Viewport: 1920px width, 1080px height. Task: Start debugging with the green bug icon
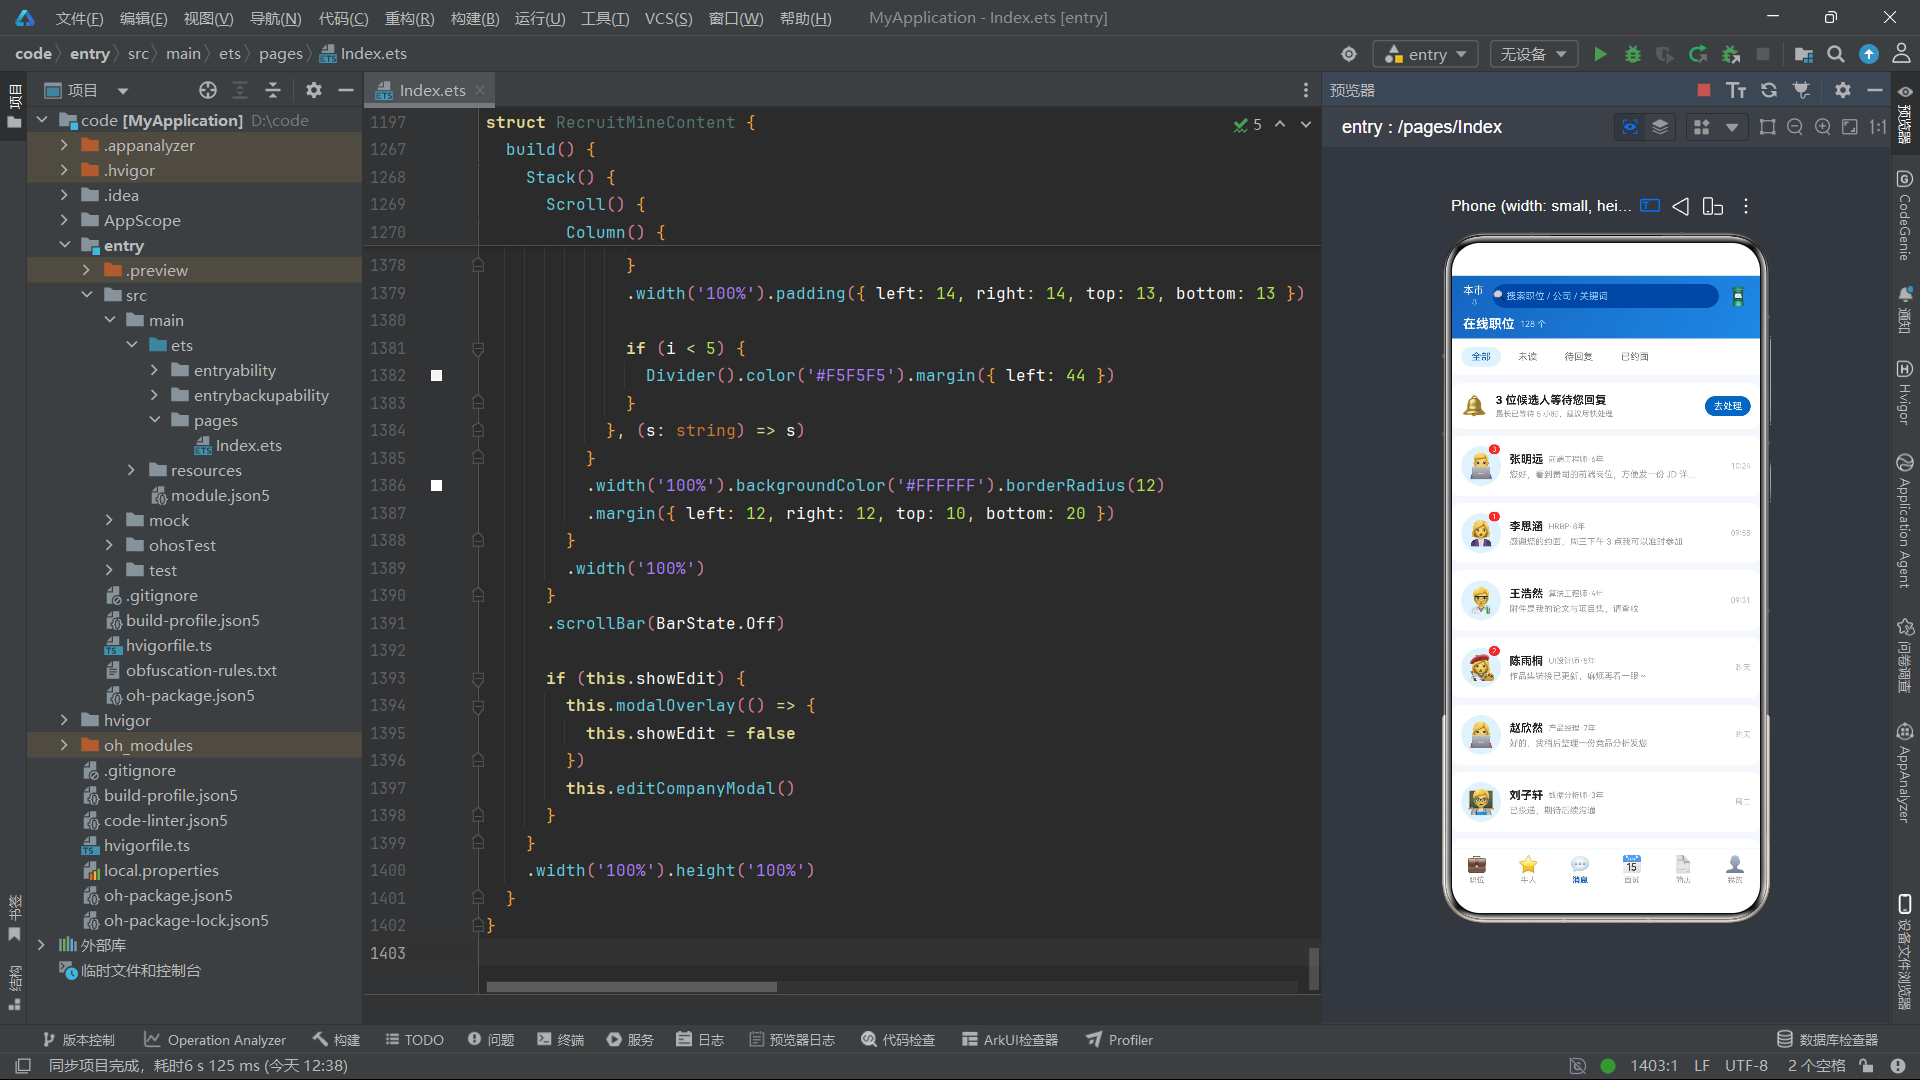click(x=1633, y=54)
